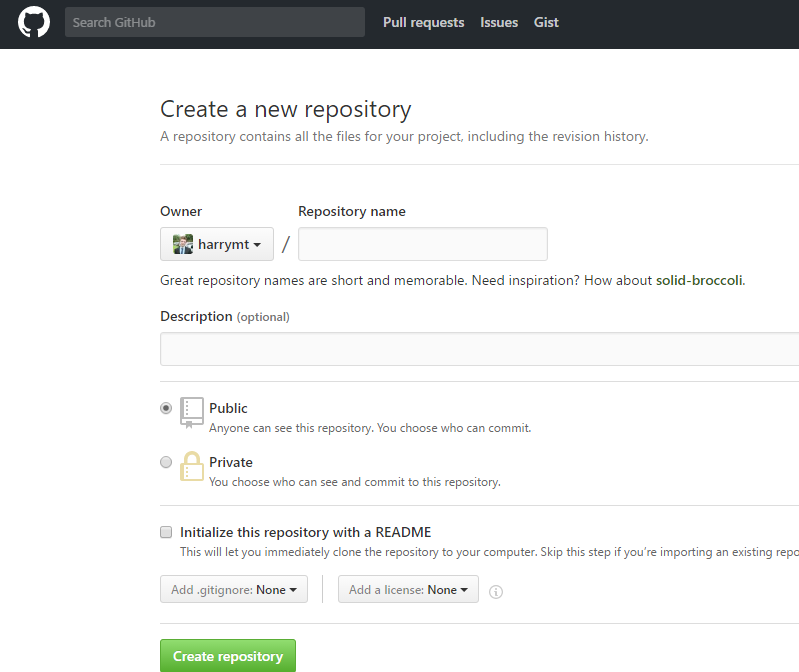Viewport: 799px width, 672px height.
Task: Click the harrymt avatar image
Action: [x=183, y=244]
